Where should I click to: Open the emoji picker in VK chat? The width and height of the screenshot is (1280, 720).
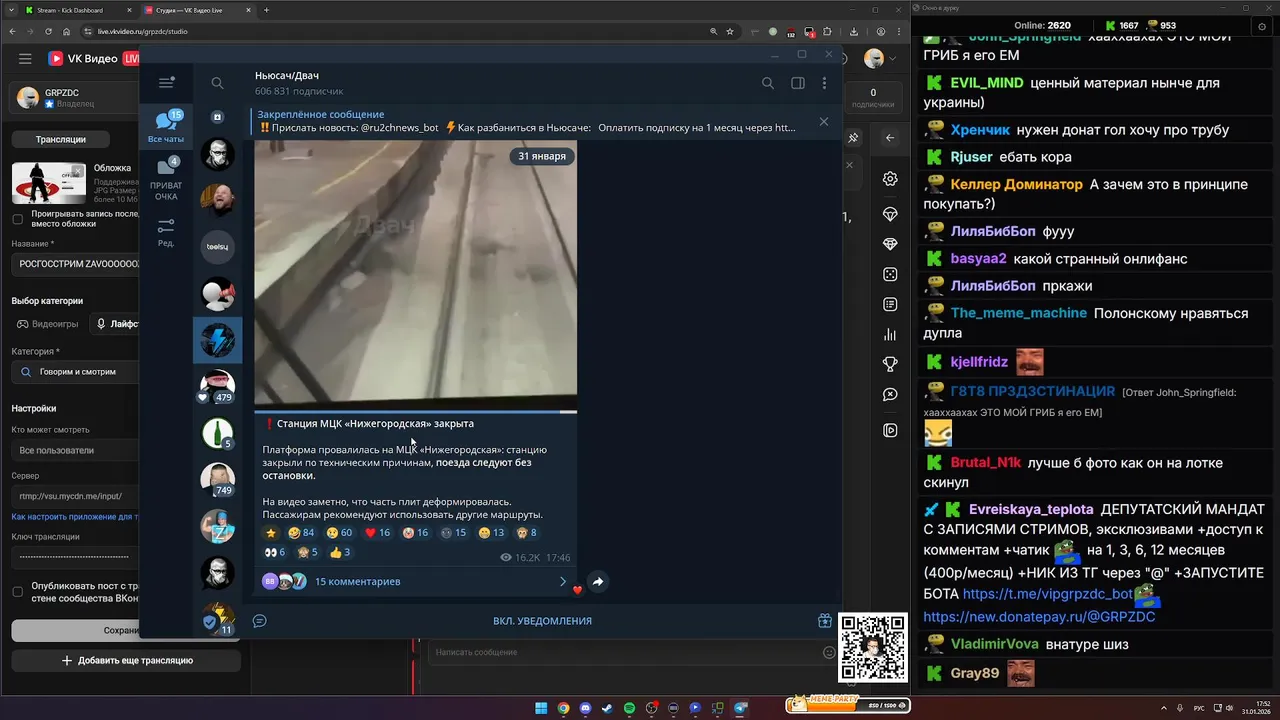(x=829, y=652)
